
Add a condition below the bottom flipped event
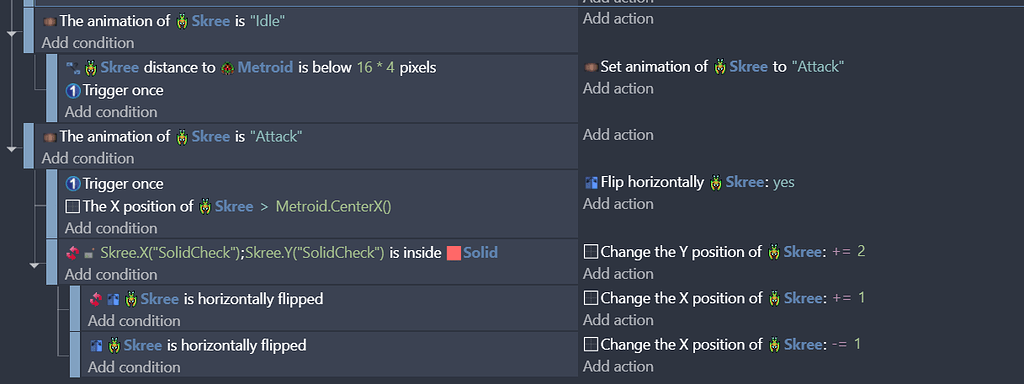135,367
